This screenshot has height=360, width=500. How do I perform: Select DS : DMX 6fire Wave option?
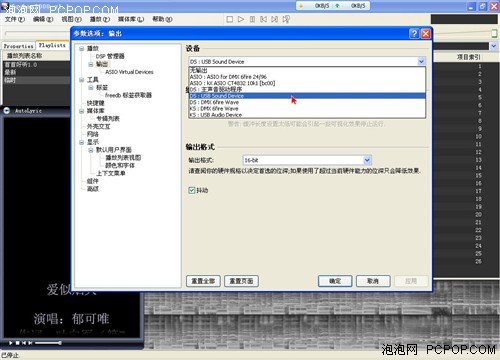click(x=307, y=102)
